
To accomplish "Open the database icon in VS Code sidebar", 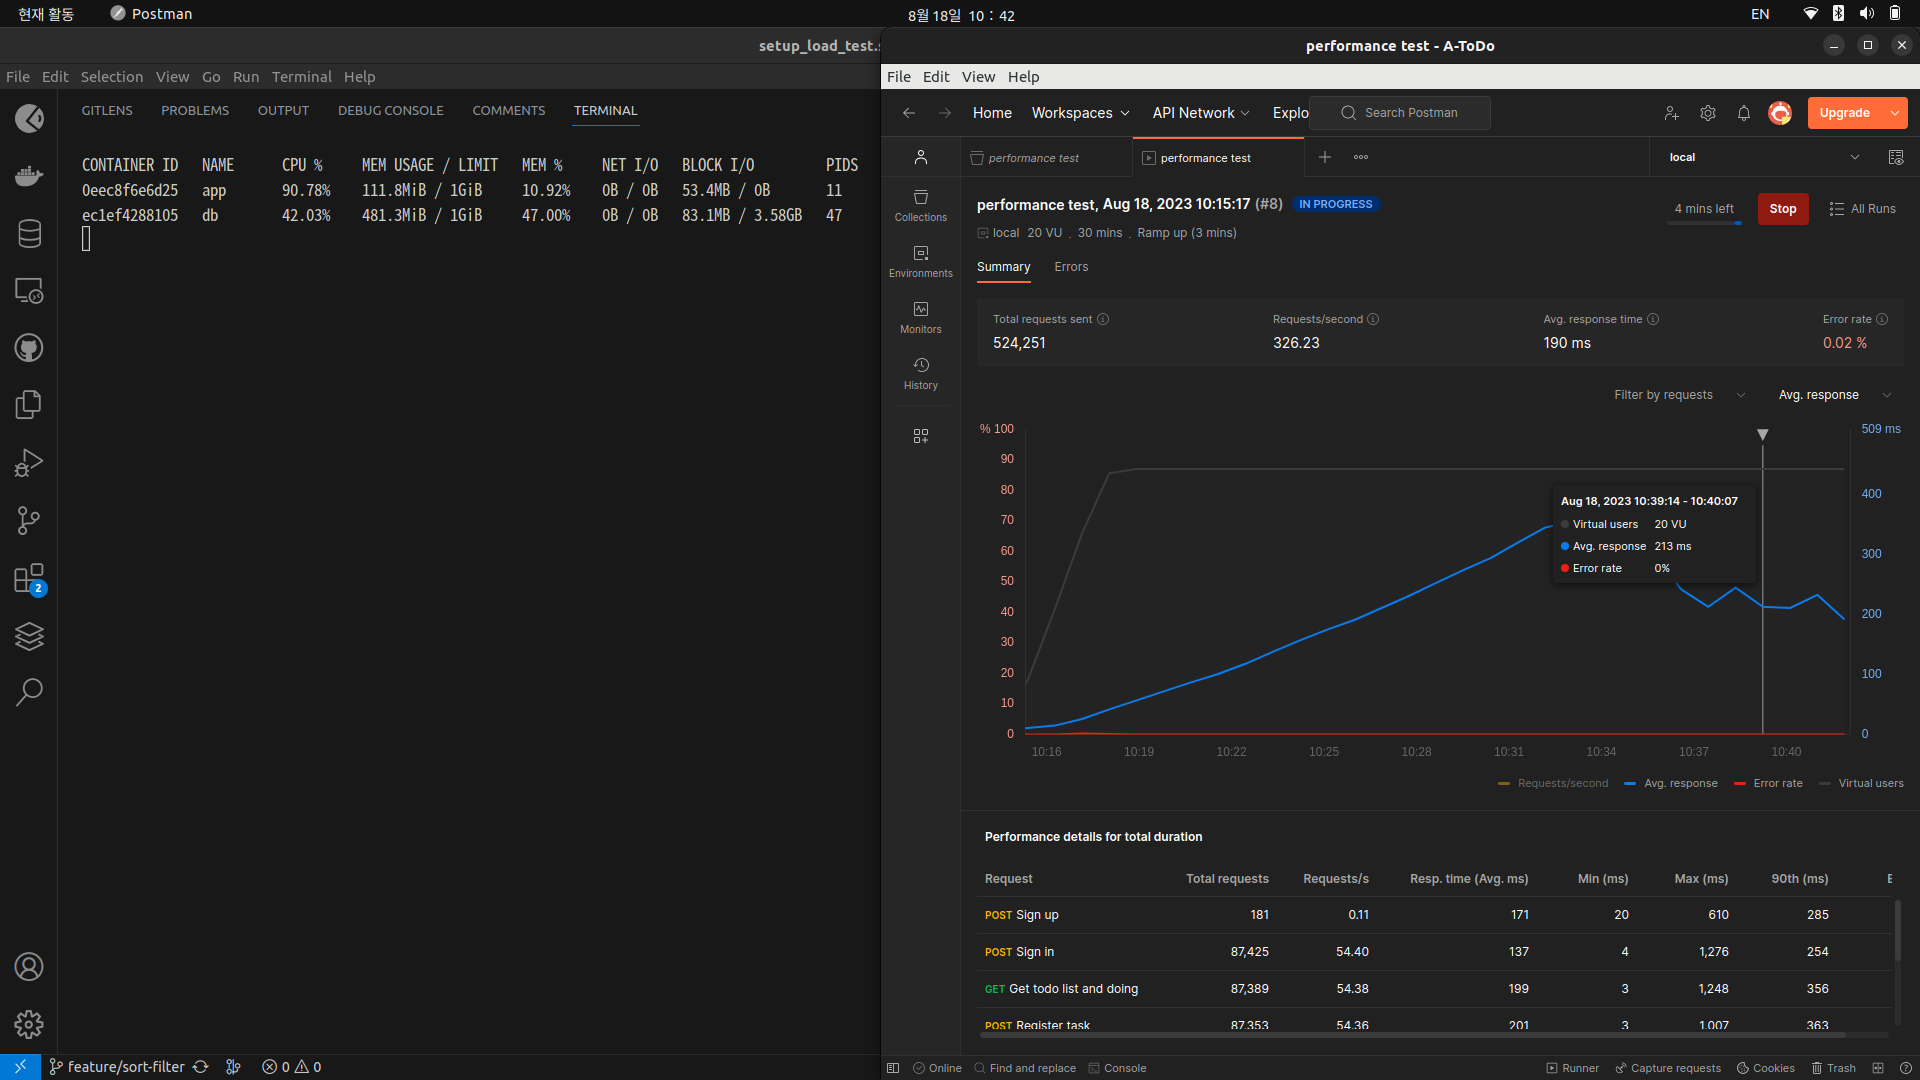I will [x=29, y=233].
